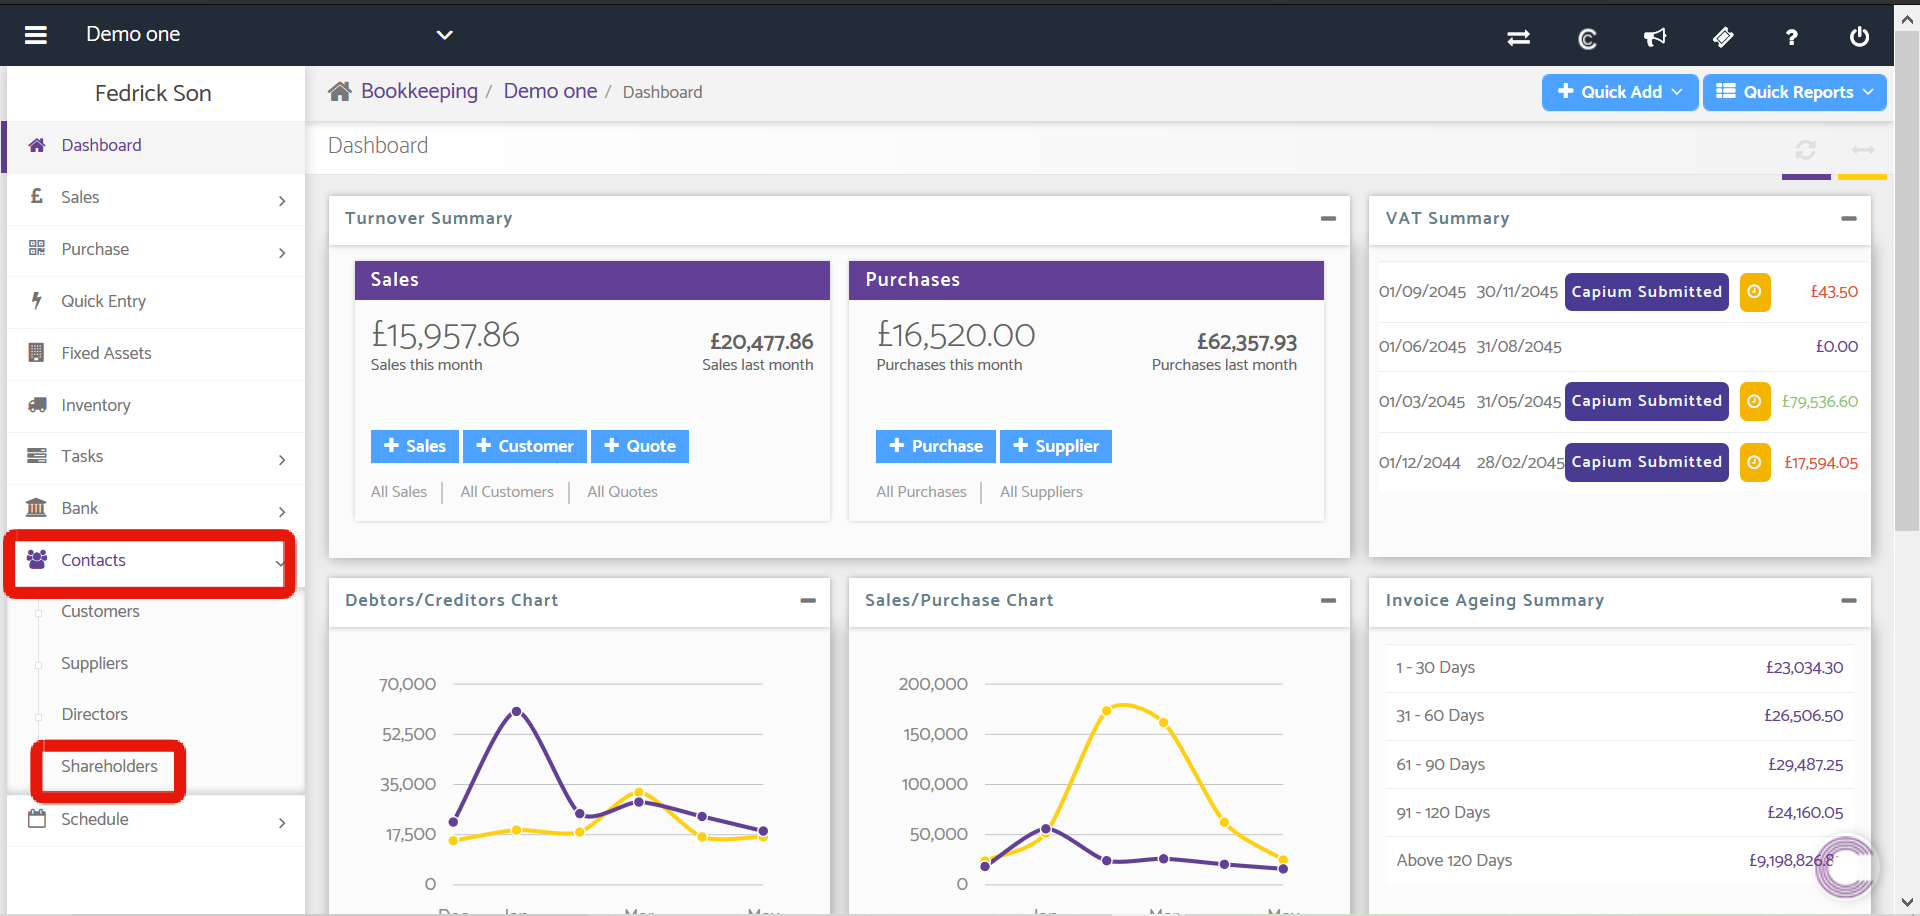Click the add Purchase button
This screenshot has height=916, width=1920.
[936, 446]
